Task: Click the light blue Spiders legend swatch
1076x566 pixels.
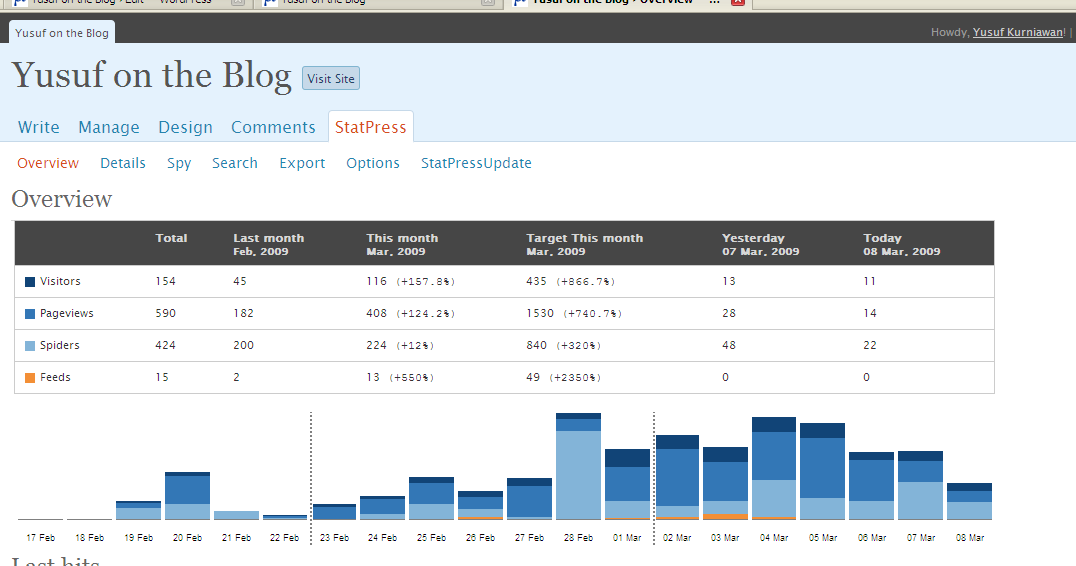Action: click(30, 346)
